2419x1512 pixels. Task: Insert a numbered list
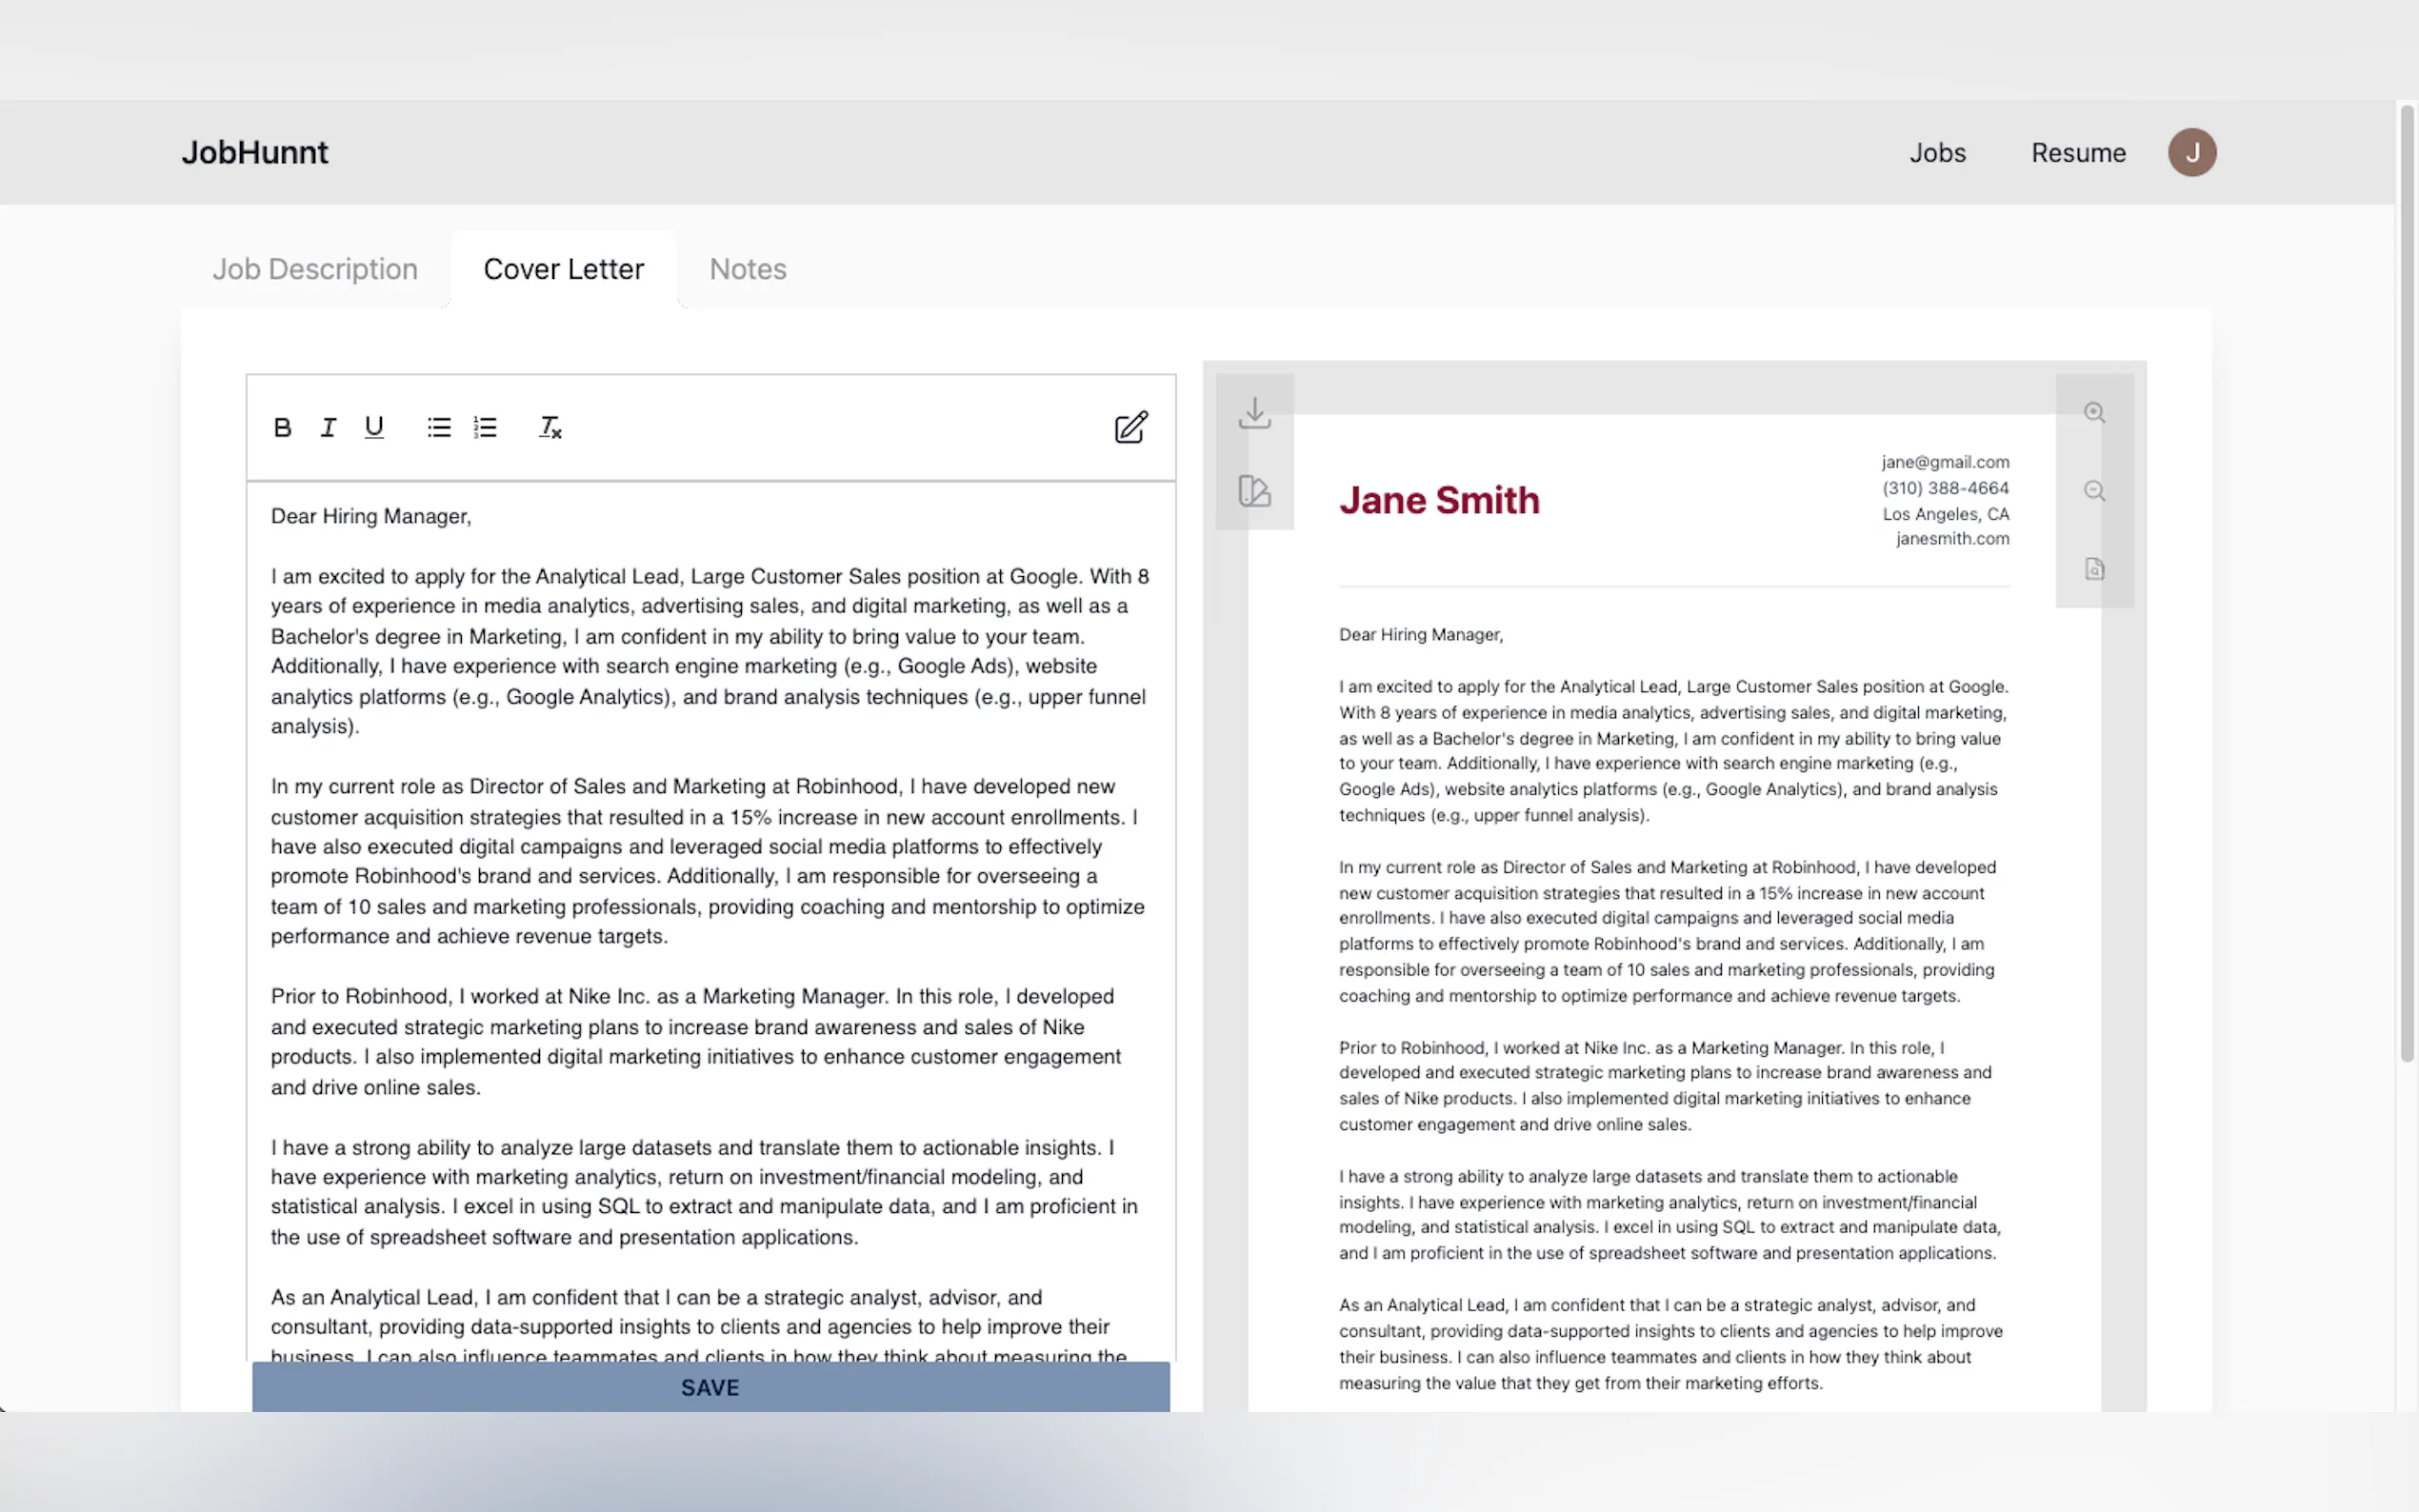(x=485, y=428)
